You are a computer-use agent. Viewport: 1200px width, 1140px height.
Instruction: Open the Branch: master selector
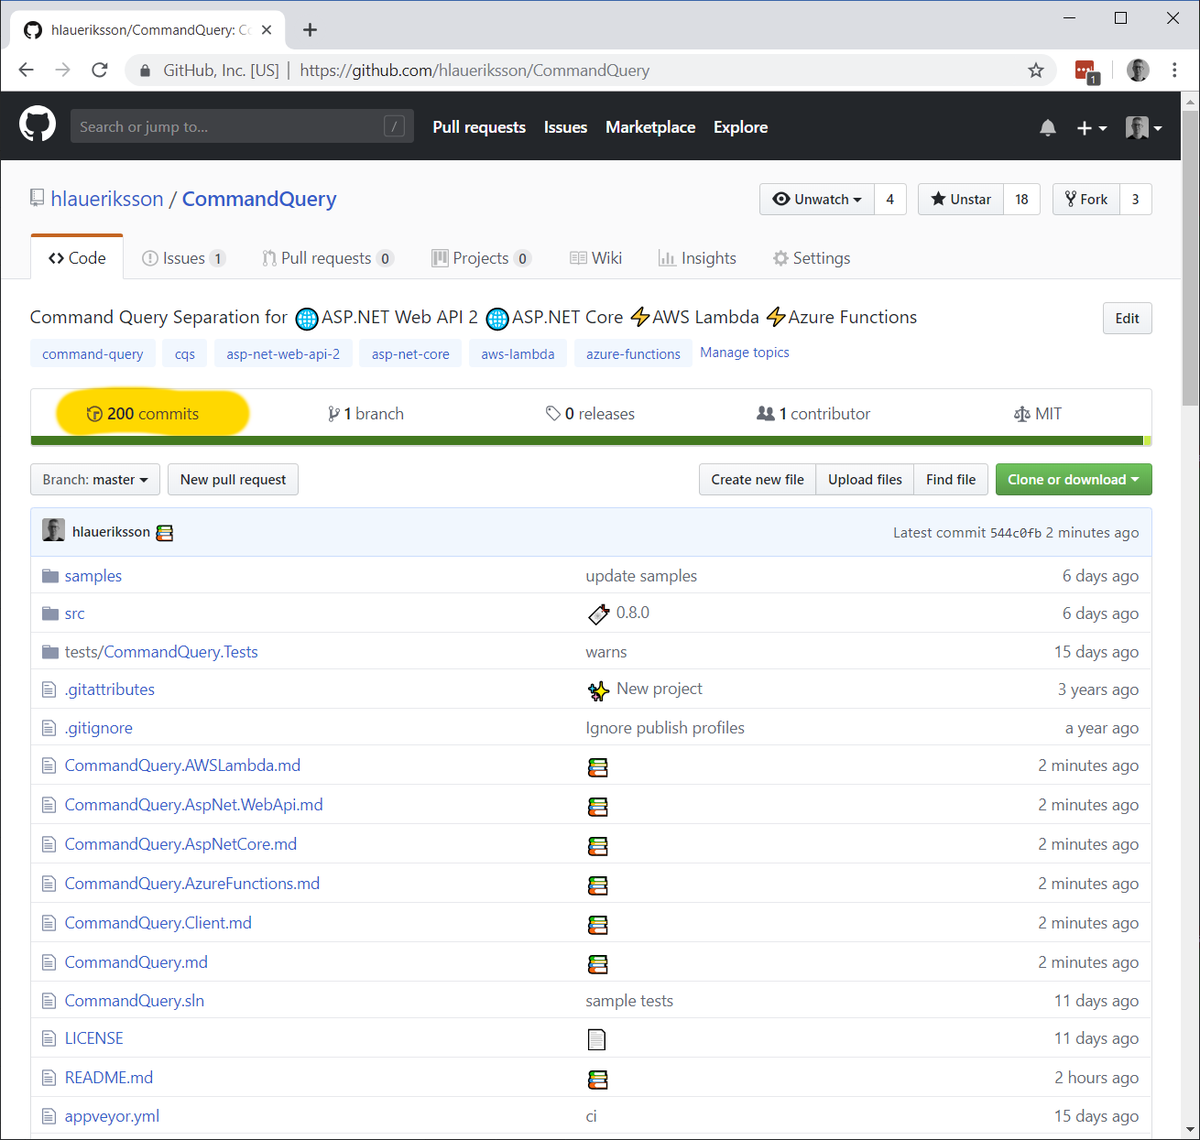[95, 480]
